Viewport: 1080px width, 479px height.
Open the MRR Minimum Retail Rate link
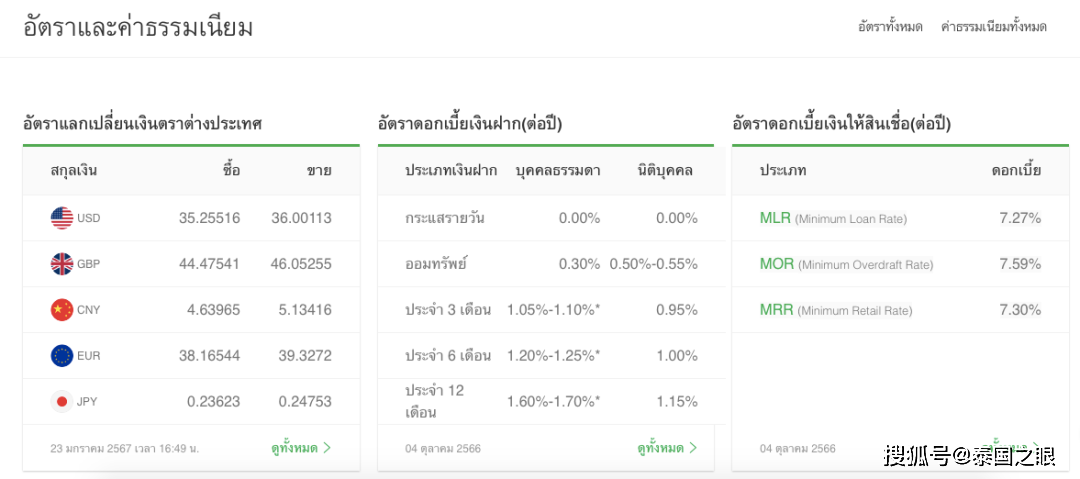click(x=777, y=310)
